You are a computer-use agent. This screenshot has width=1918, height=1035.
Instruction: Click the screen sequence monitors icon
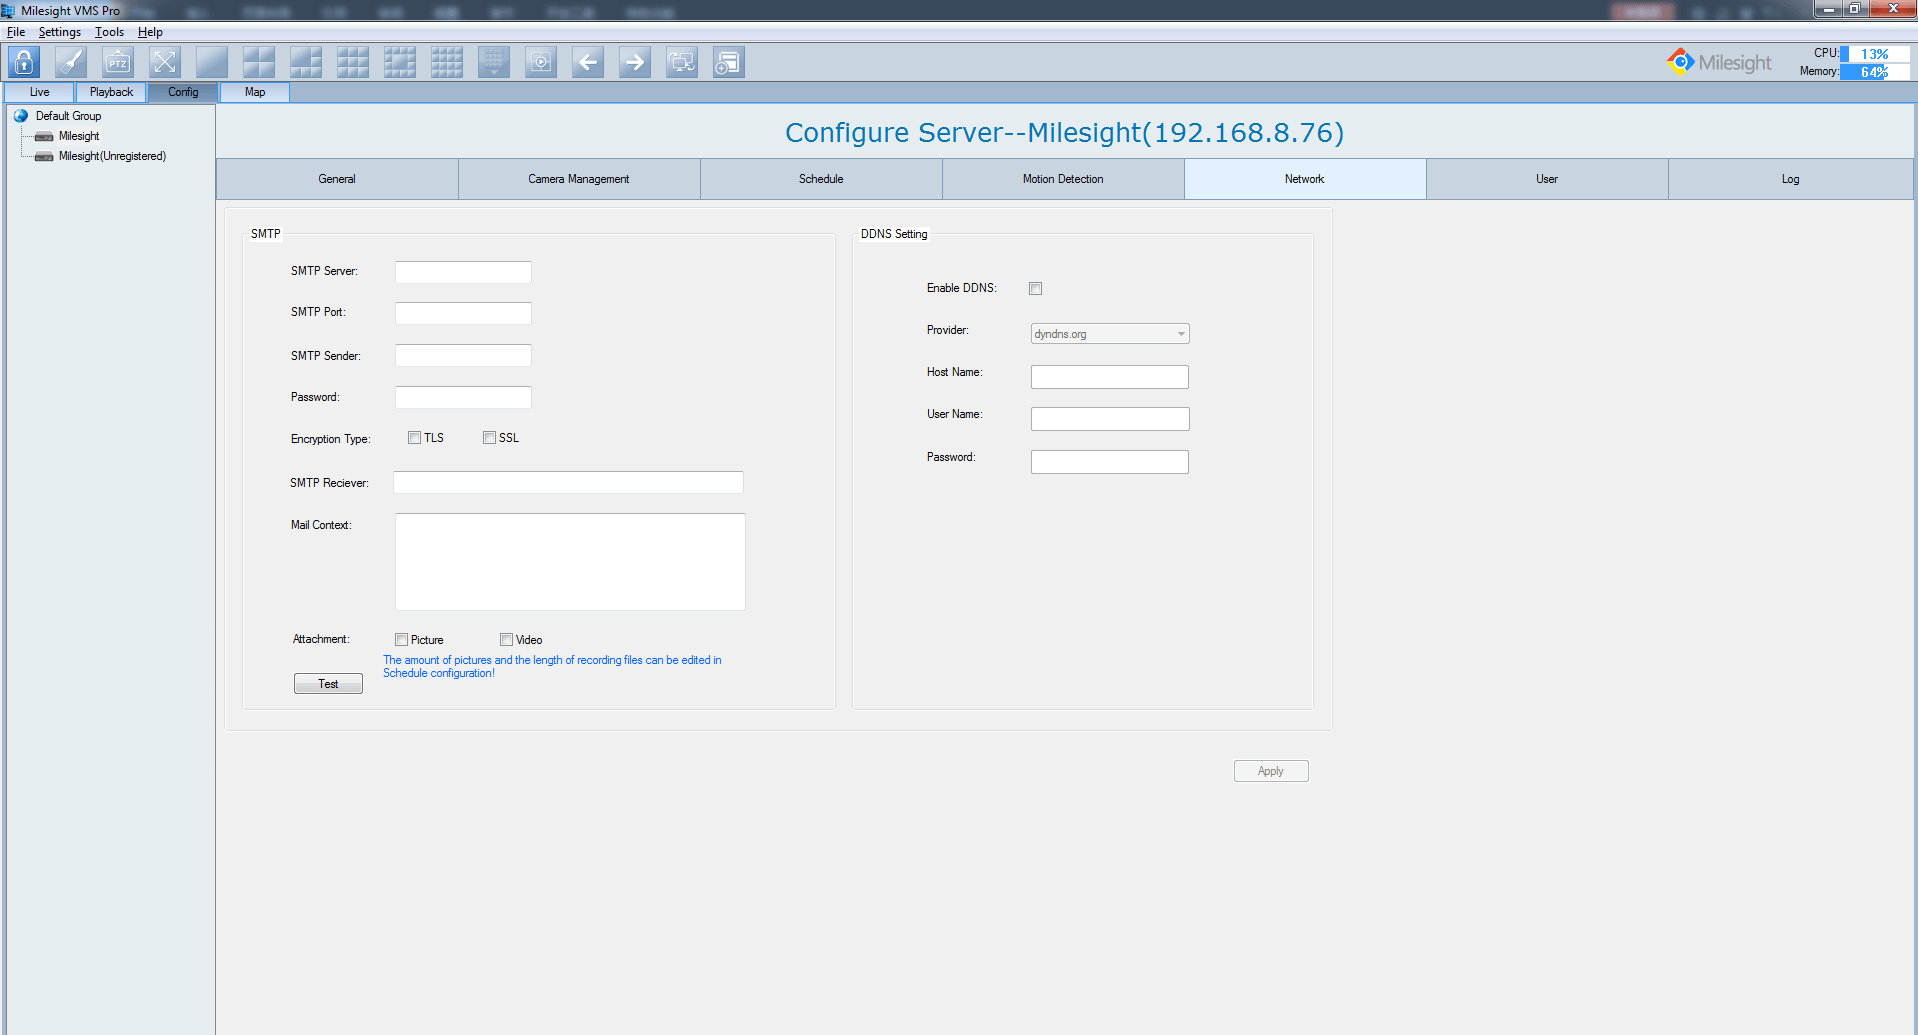pos(682,62)
